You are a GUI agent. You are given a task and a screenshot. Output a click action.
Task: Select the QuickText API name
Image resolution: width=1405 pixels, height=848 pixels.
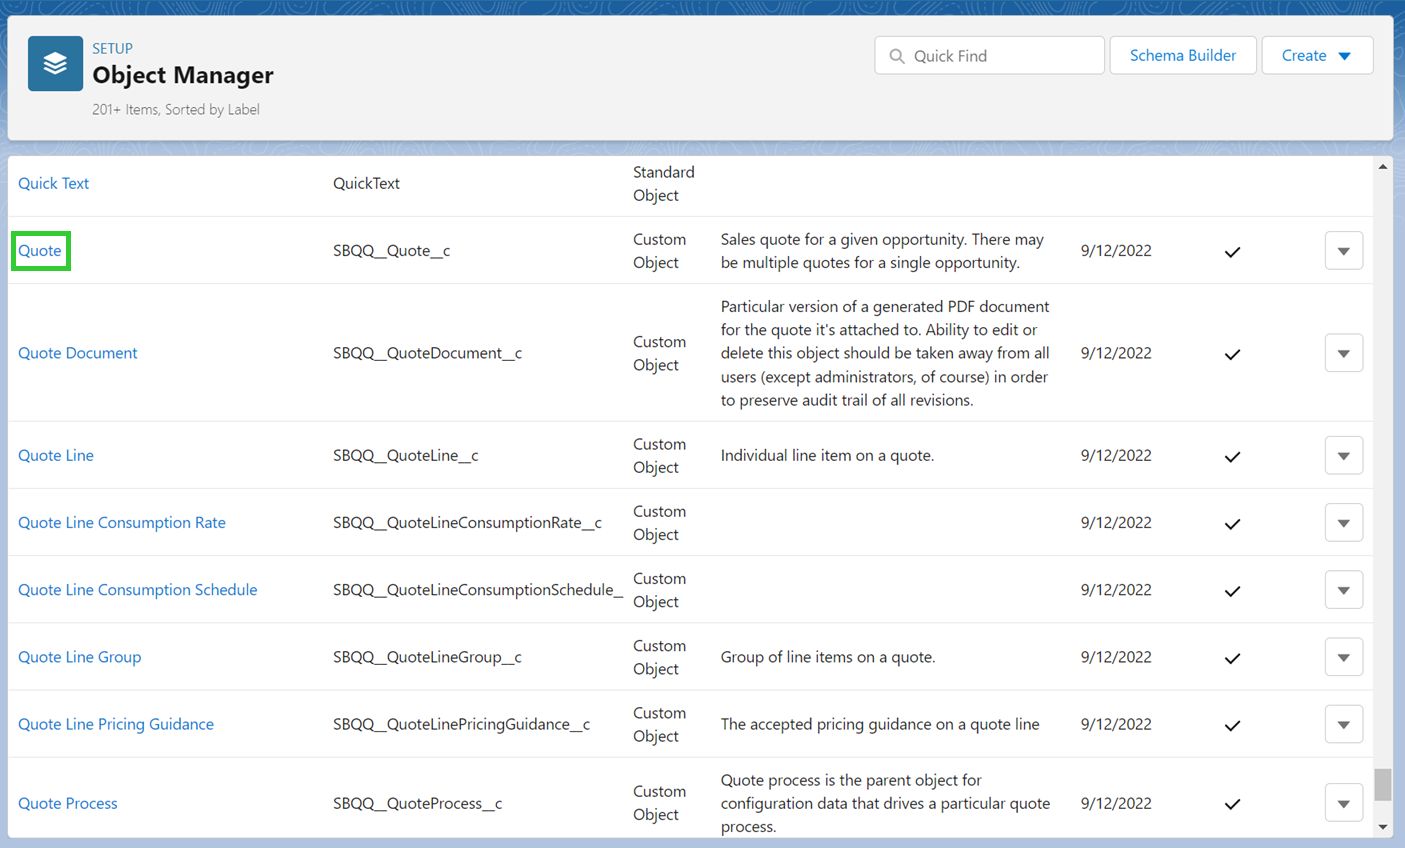[366, 183]
